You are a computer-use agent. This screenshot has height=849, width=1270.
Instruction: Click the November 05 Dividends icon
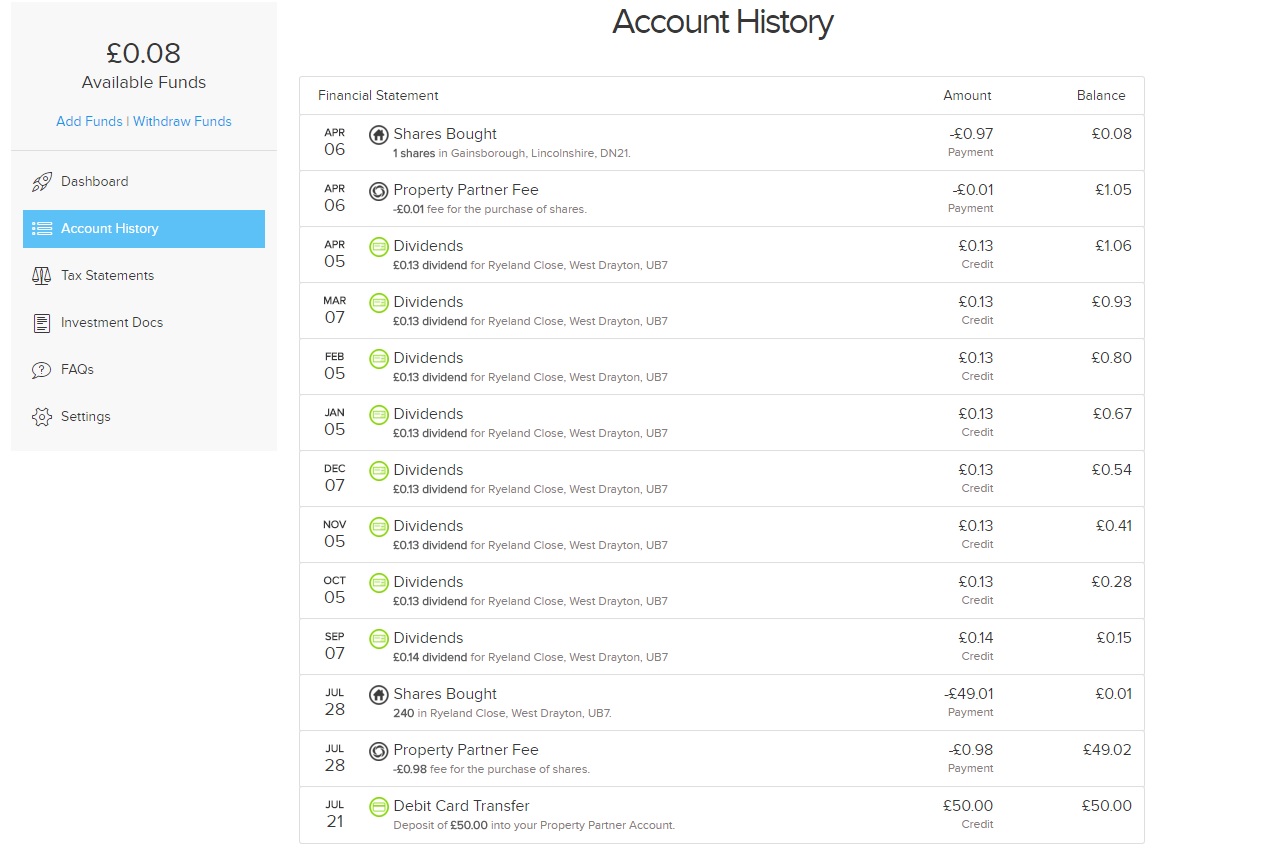379,526
